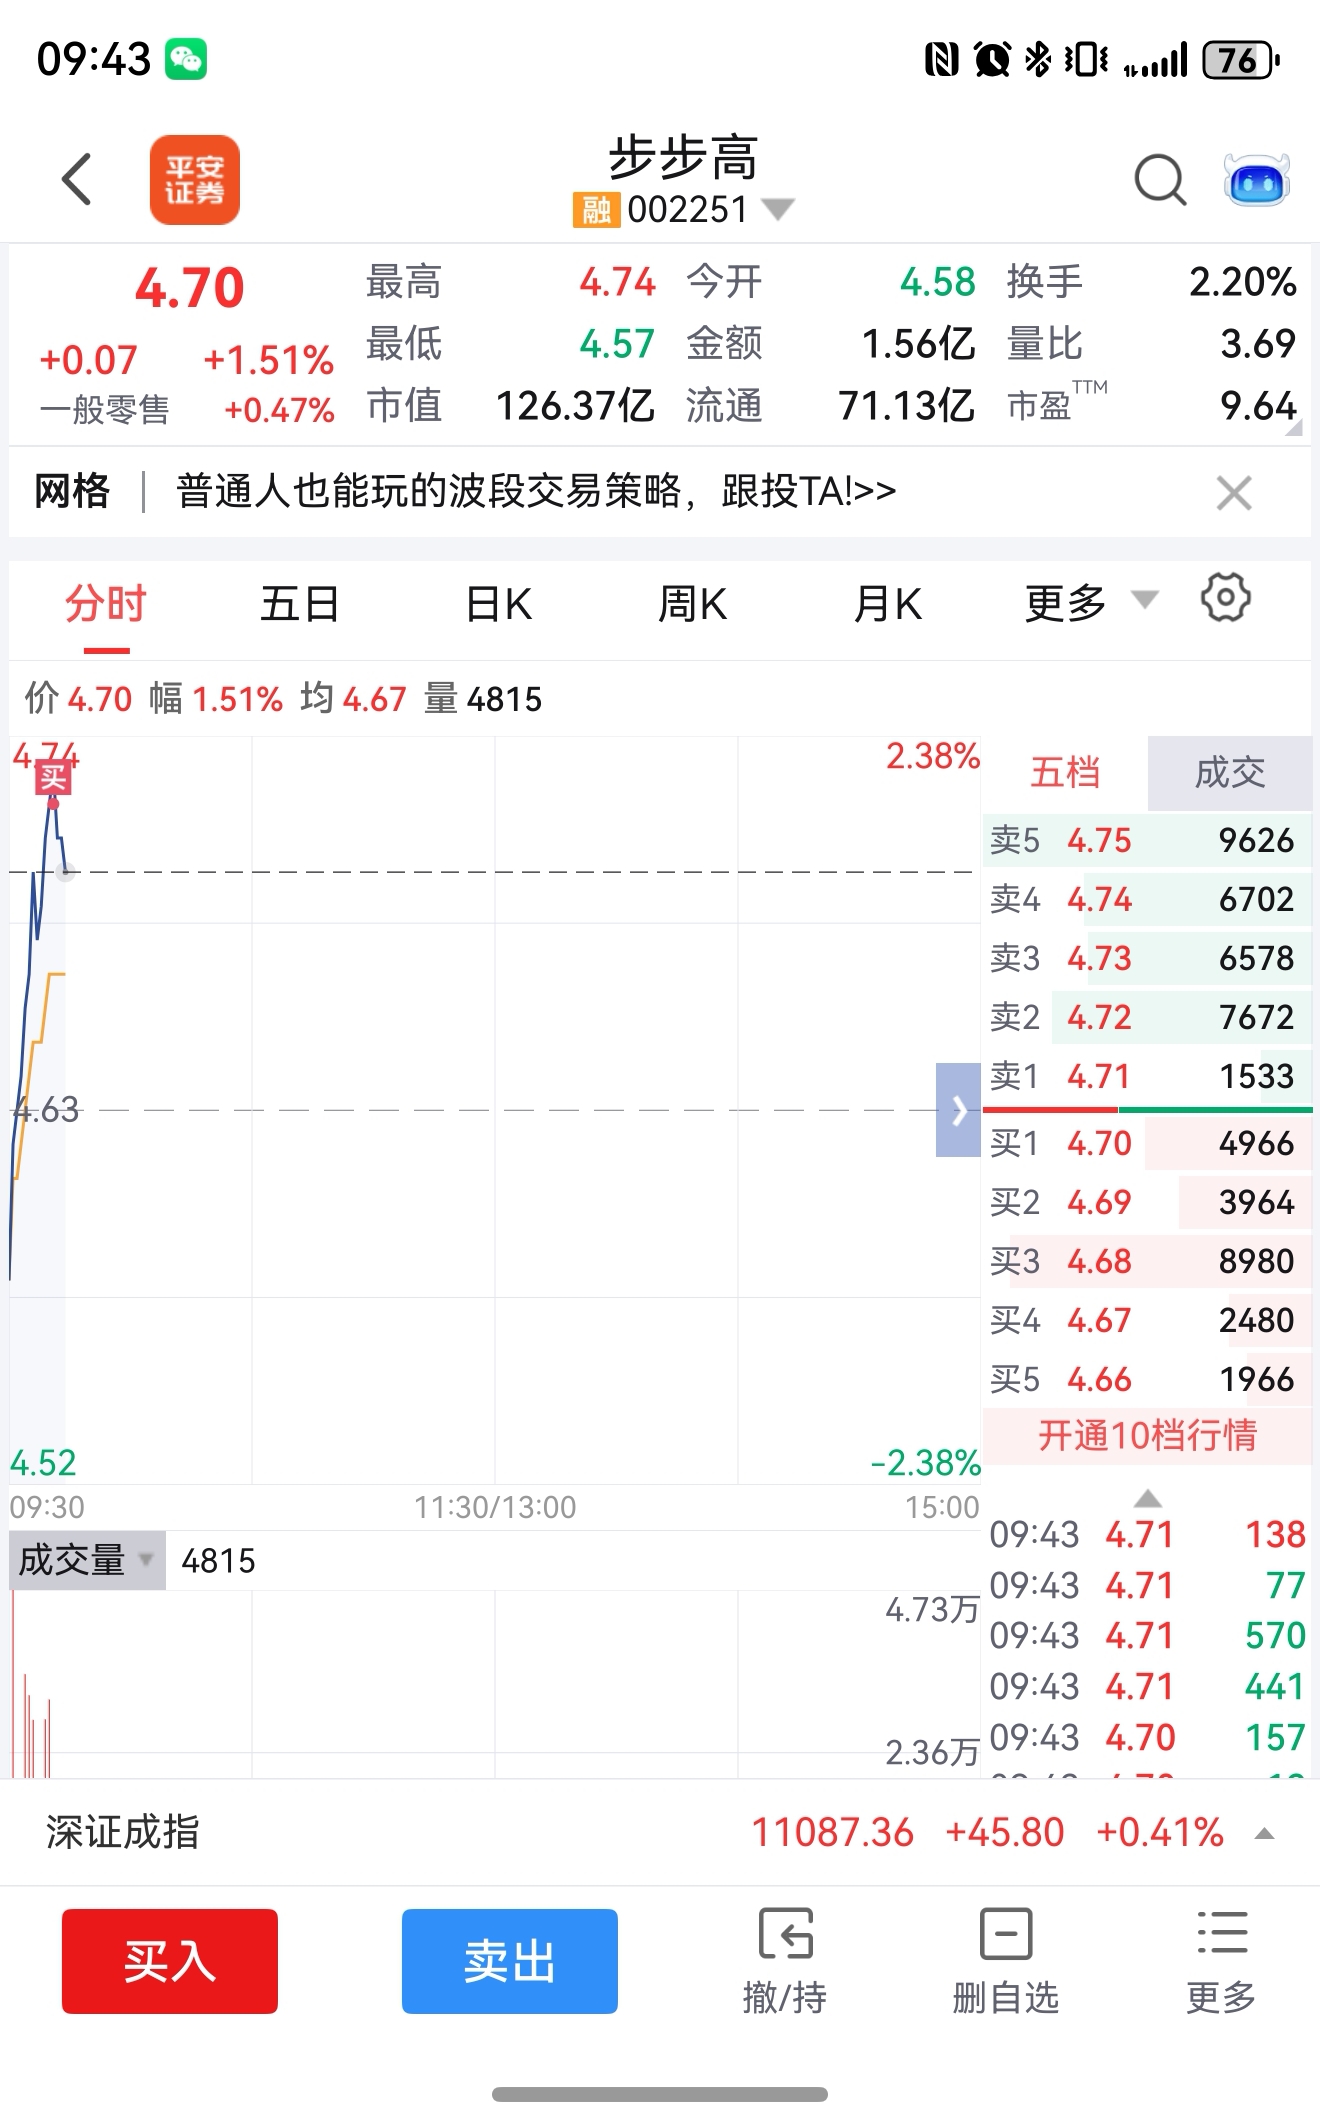Tap the 一般零售 sector label
Screen dimensions: 1320x2120
click(104, 410)
